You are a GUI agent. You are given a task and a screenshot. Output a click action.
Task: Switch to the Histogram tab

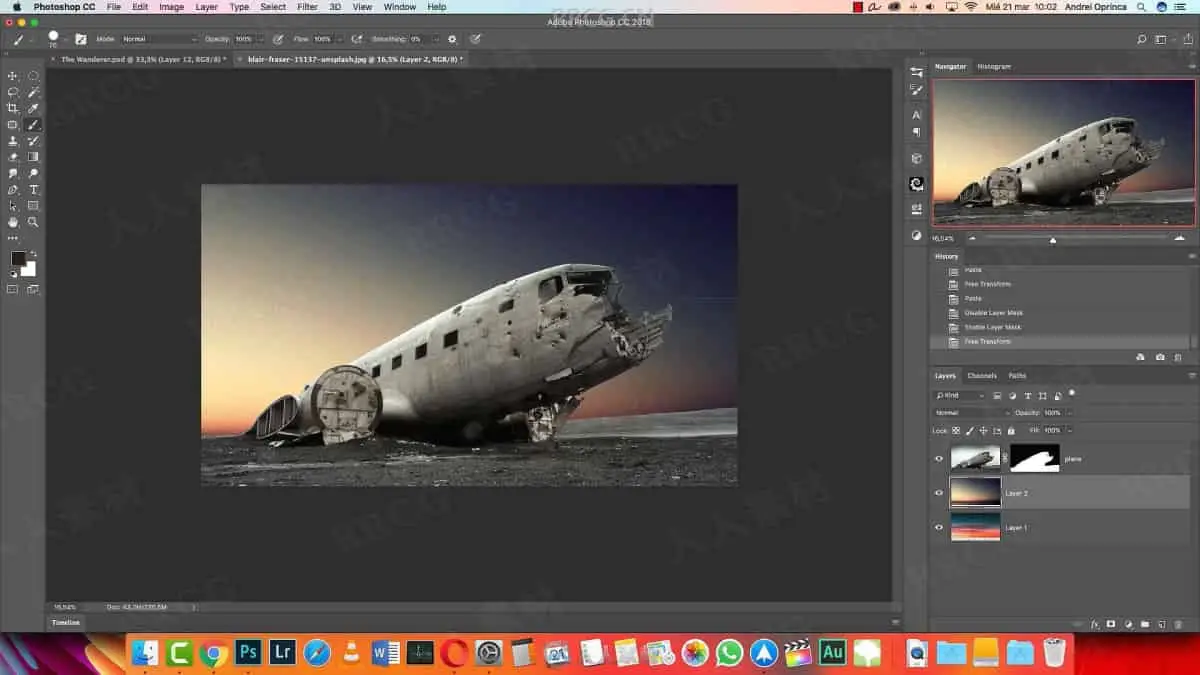click(994, 66)
